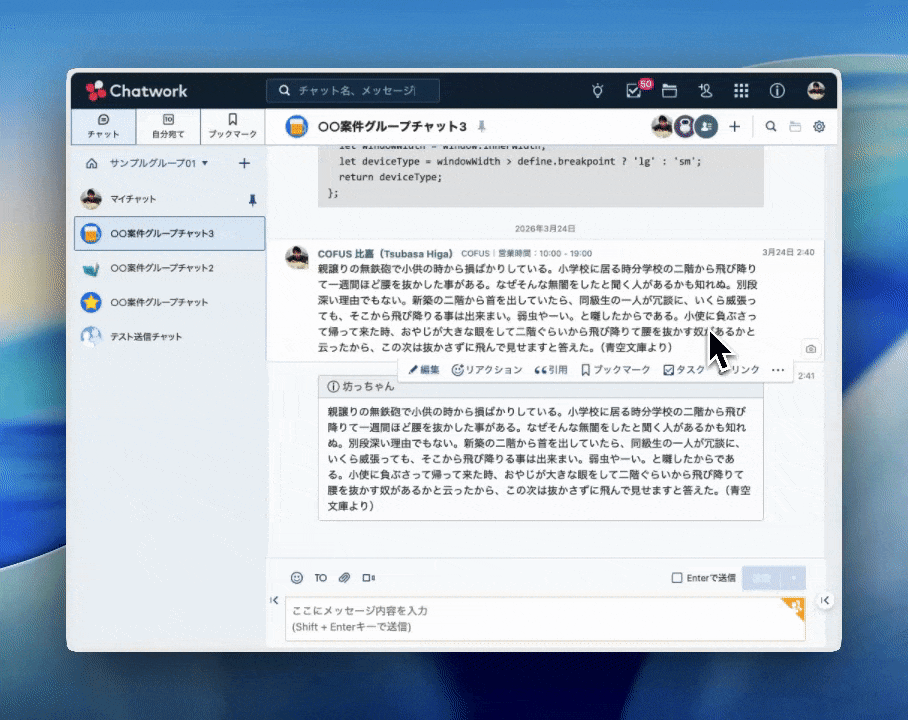The image size is (908, 720).
Task: Click リアクション on message toolbar
Action: pyautogui.click(x=487, y=370)
